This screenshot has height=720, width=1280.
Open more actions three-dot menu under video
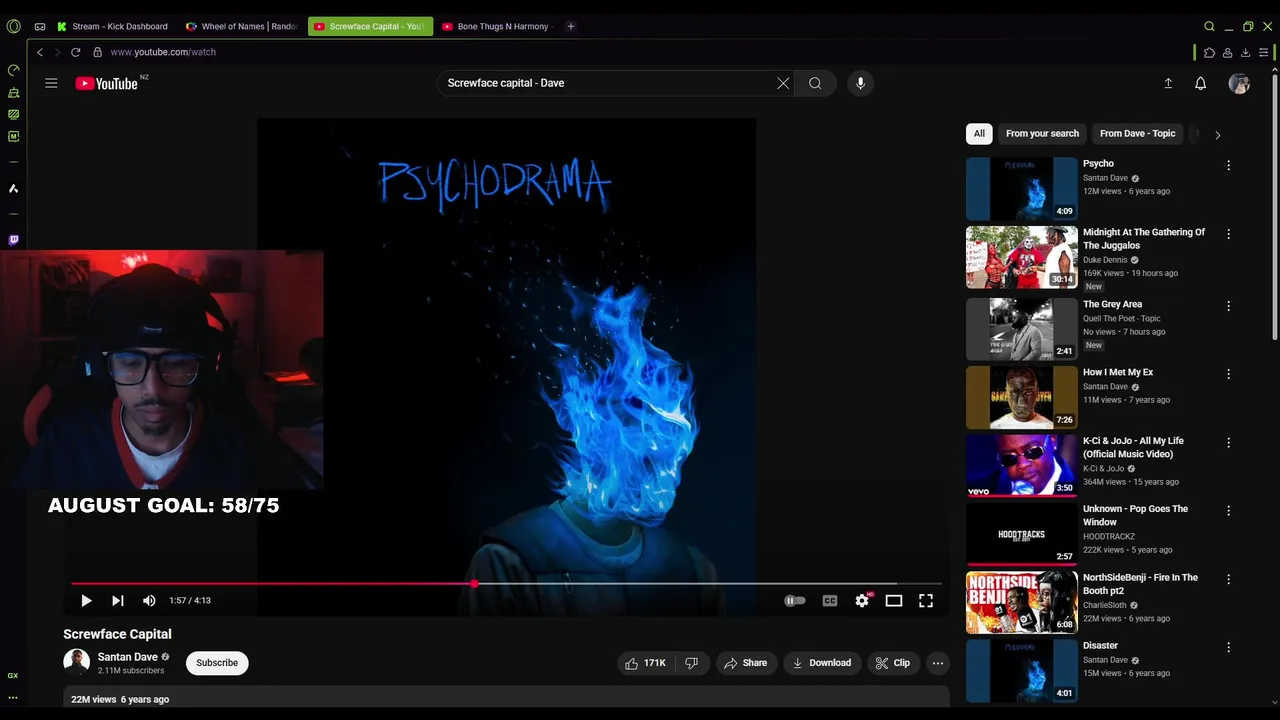pos(937,663)
